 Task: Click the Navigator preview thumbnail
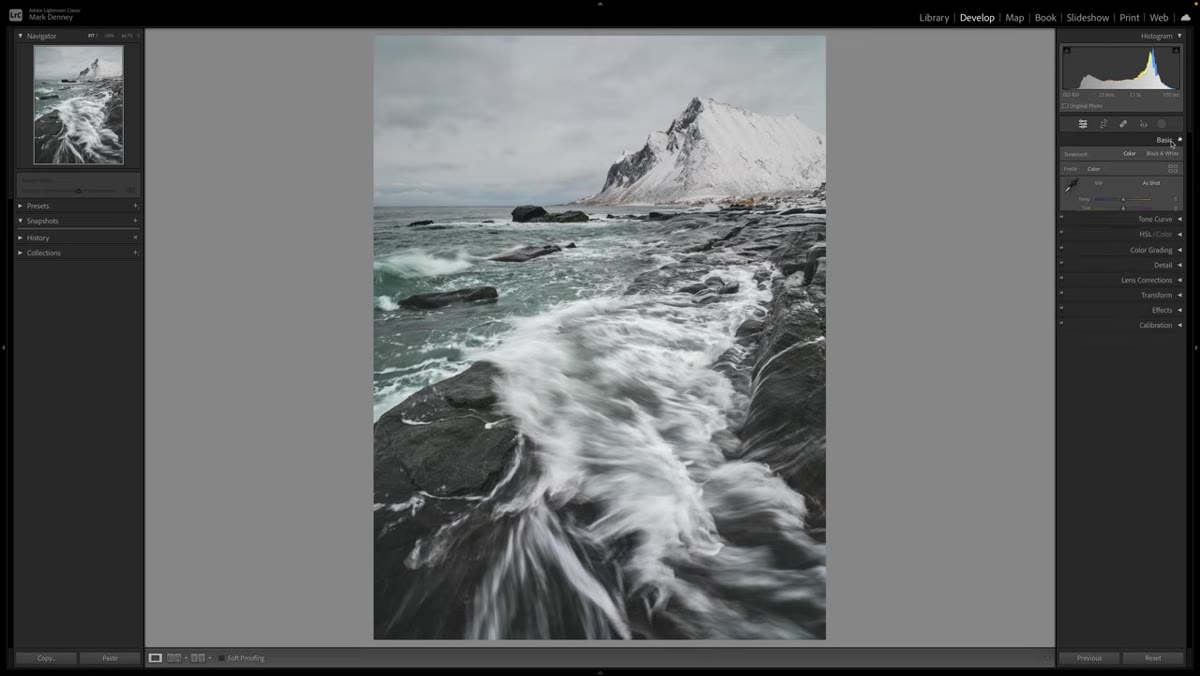(x=78, y=104)
